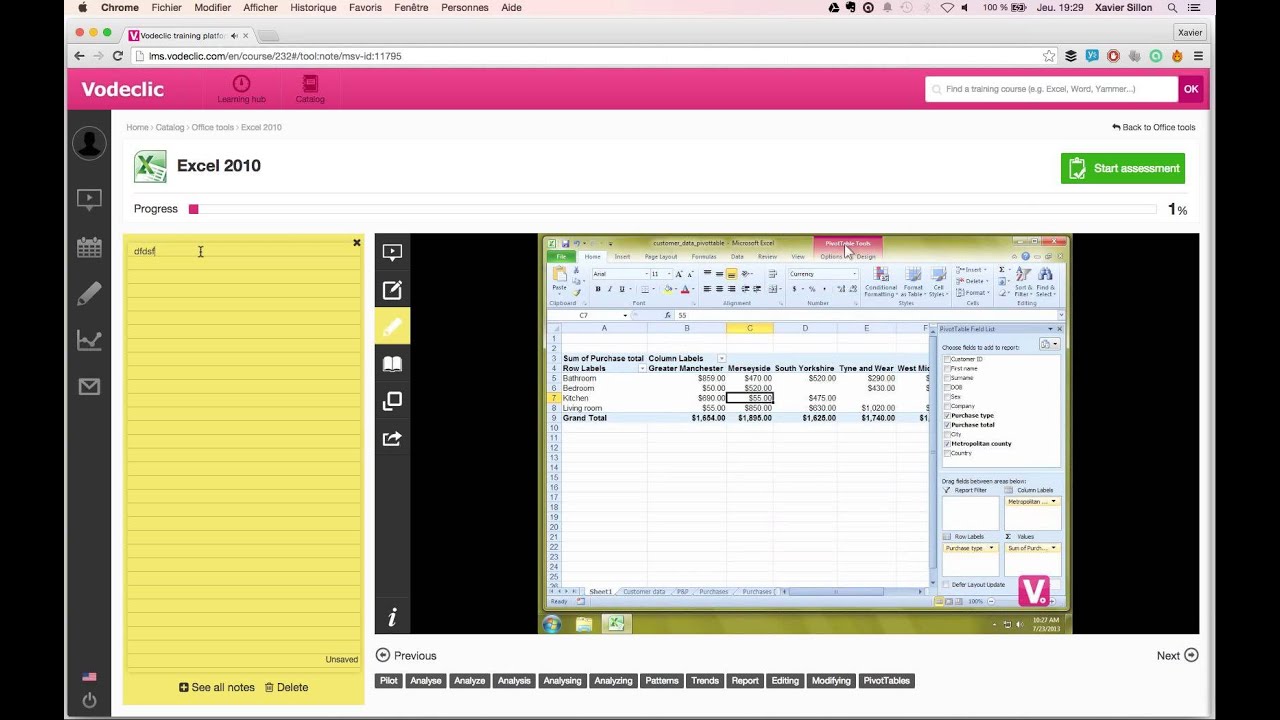The height and width of the screenshot is (720, 1280).
Task: Click the training course search field
Action: coord(1051,89)
